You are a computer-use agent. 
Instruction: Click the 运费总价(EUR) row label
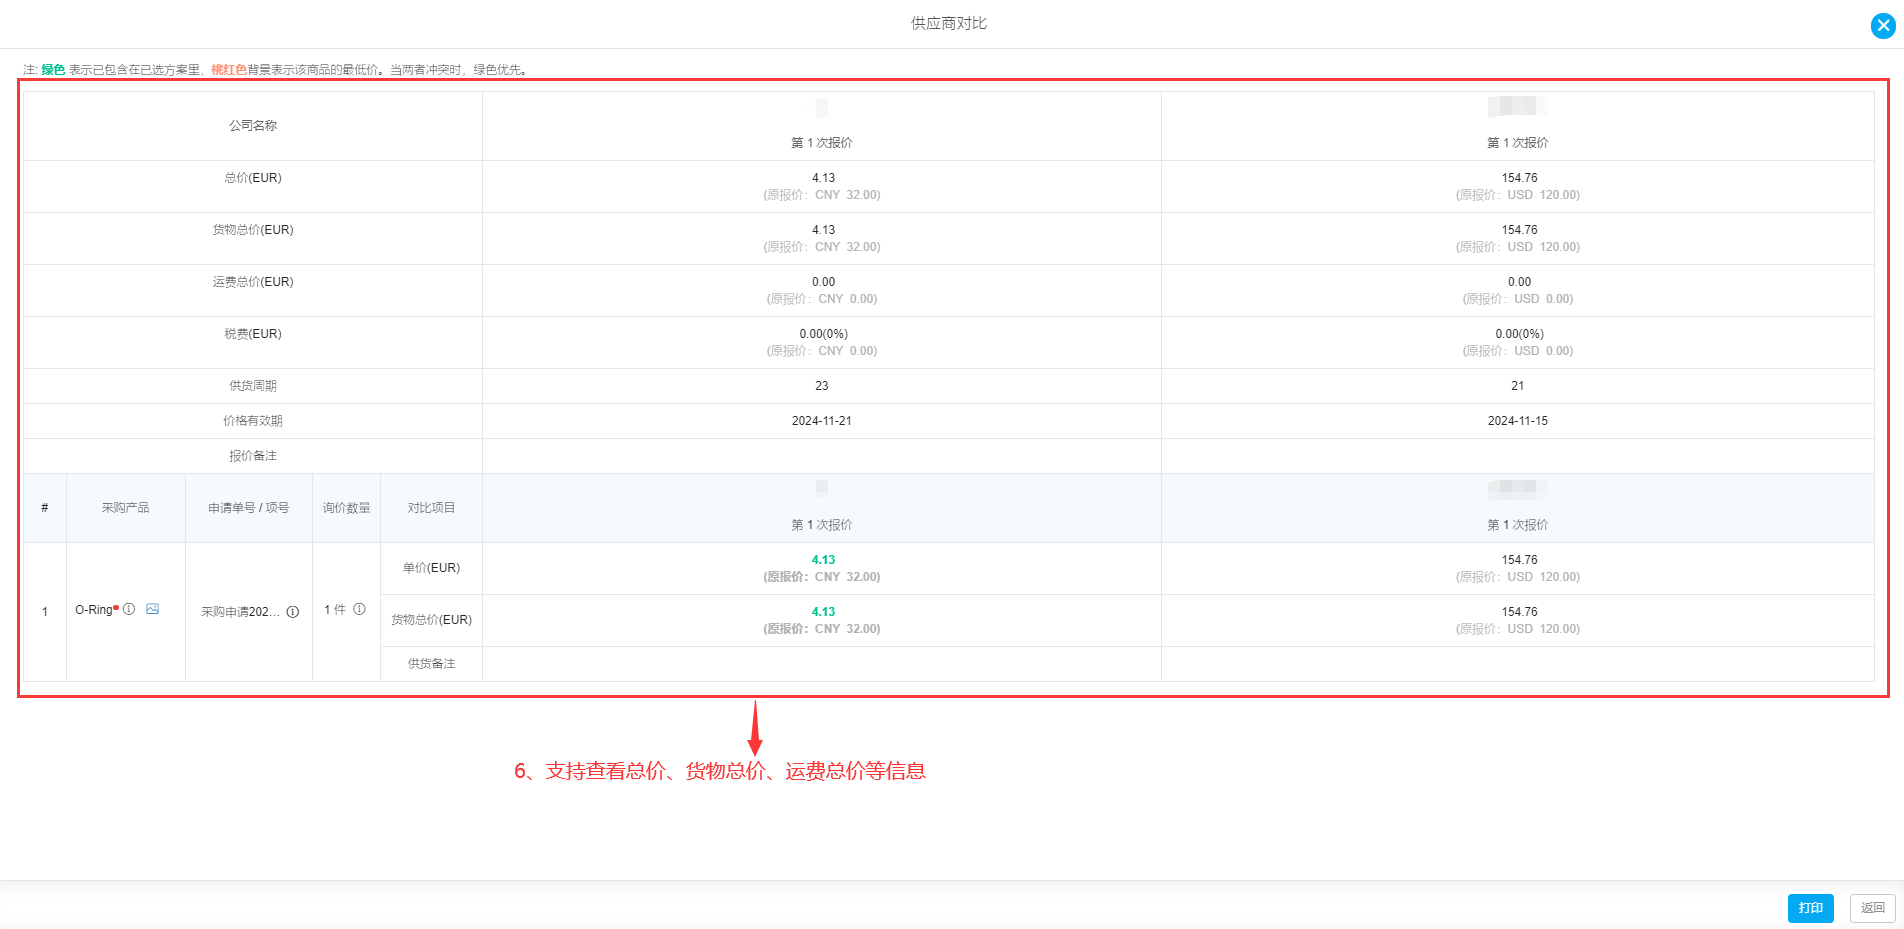click(x=253, y=282)
